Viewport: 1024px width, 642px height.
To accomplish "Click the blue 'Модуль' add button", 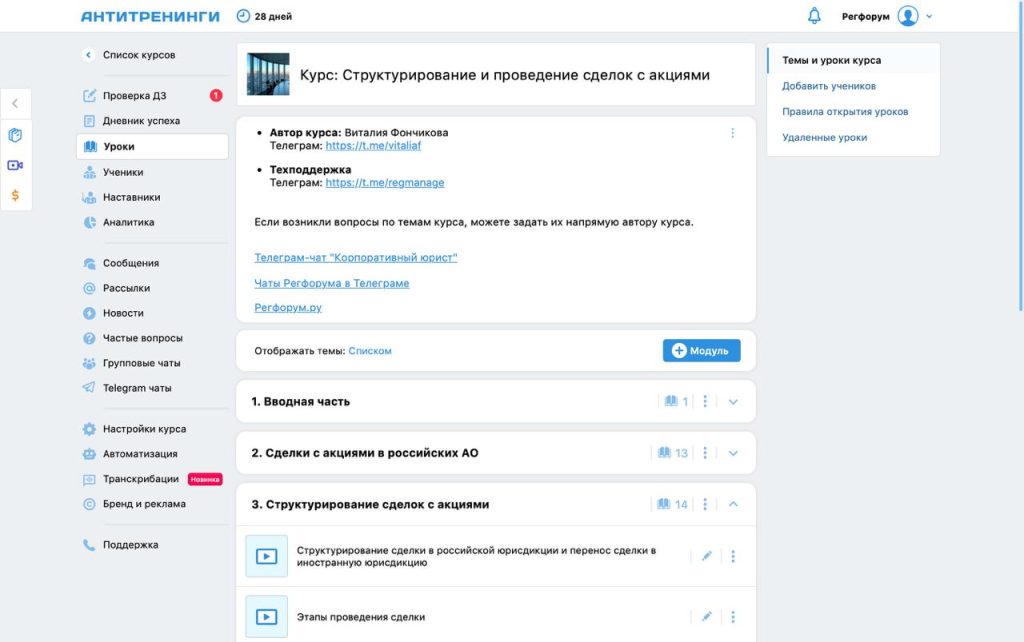I will (701, 351).
